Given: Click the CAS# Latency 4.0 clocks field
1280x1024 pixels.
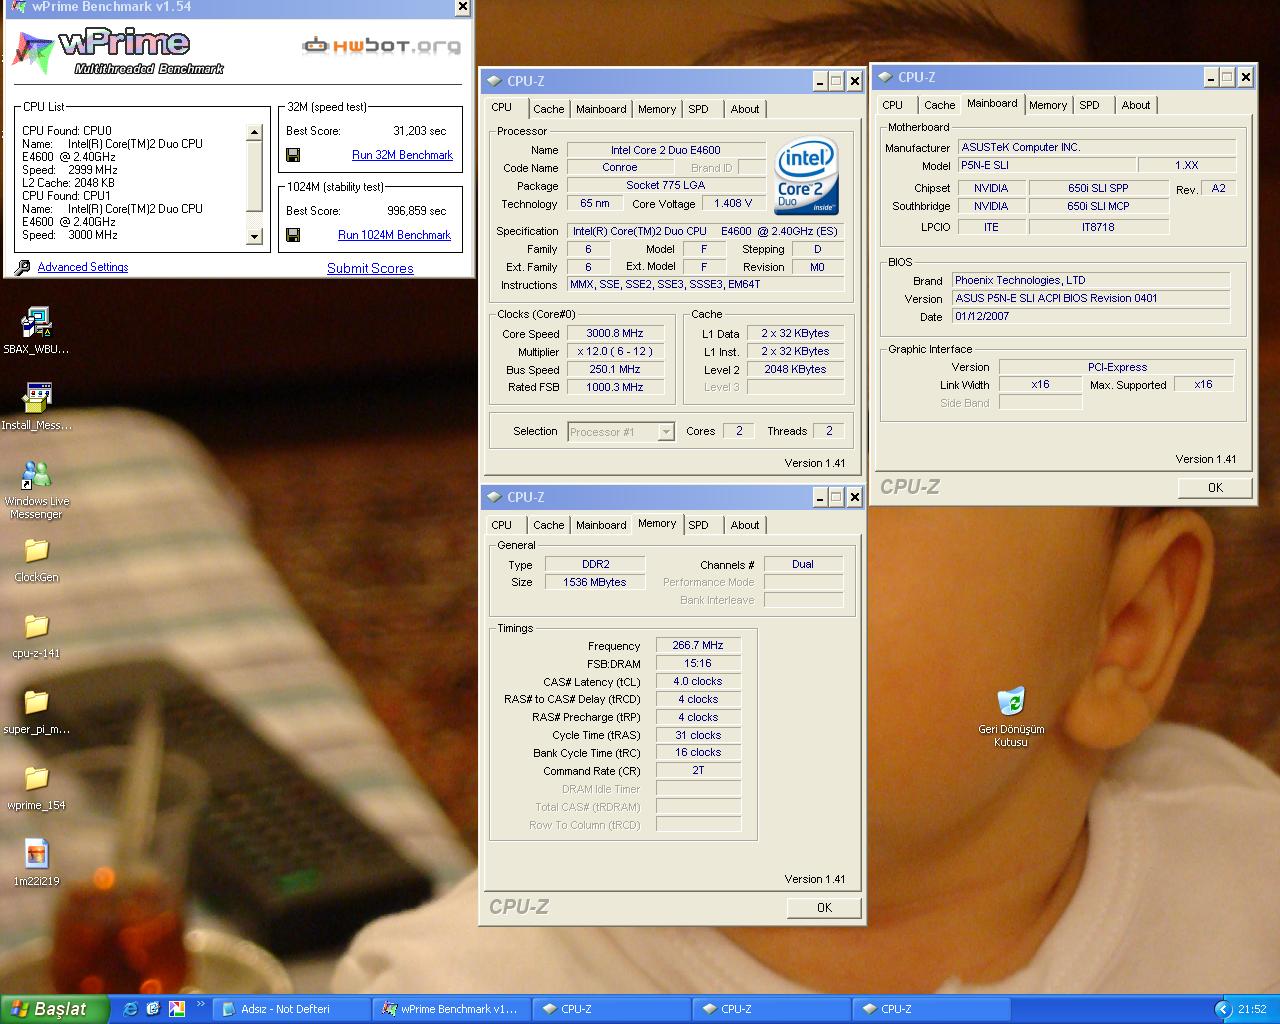Looking at the screenshot, I should (x=698, y=681).
